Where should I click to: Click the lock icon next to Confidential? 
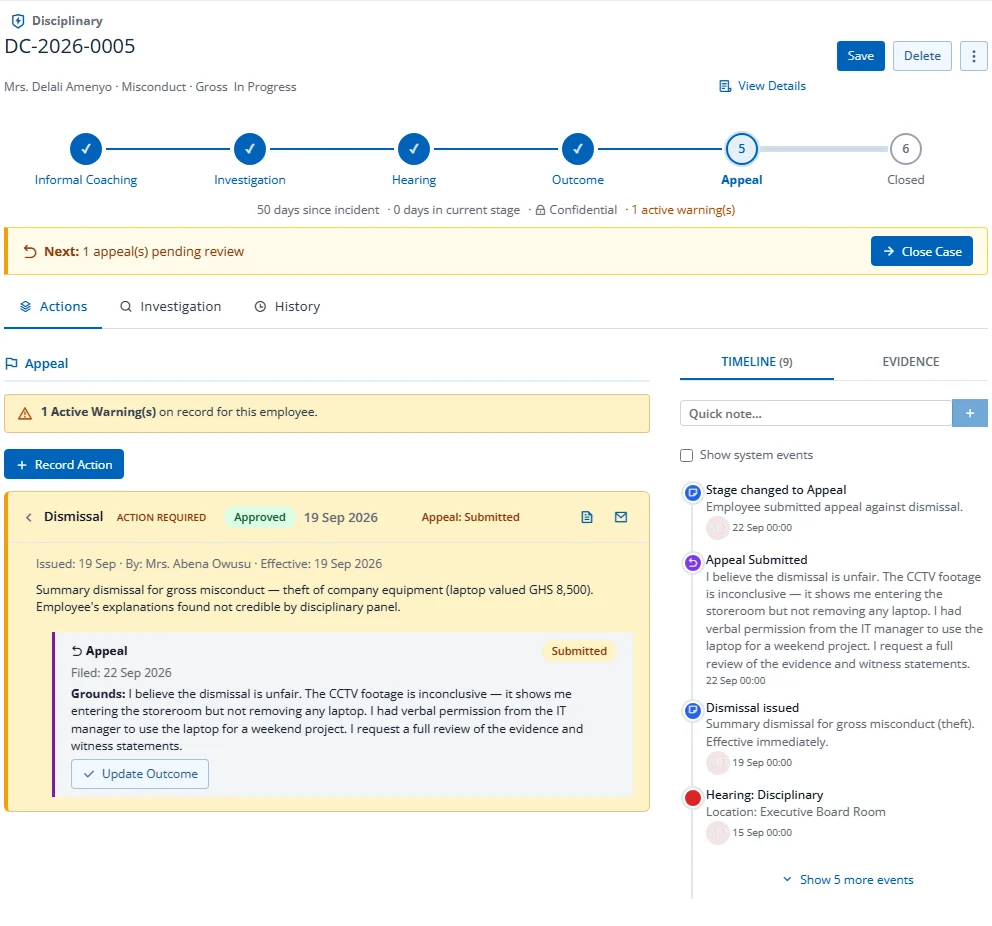click(x=540, y=210)
